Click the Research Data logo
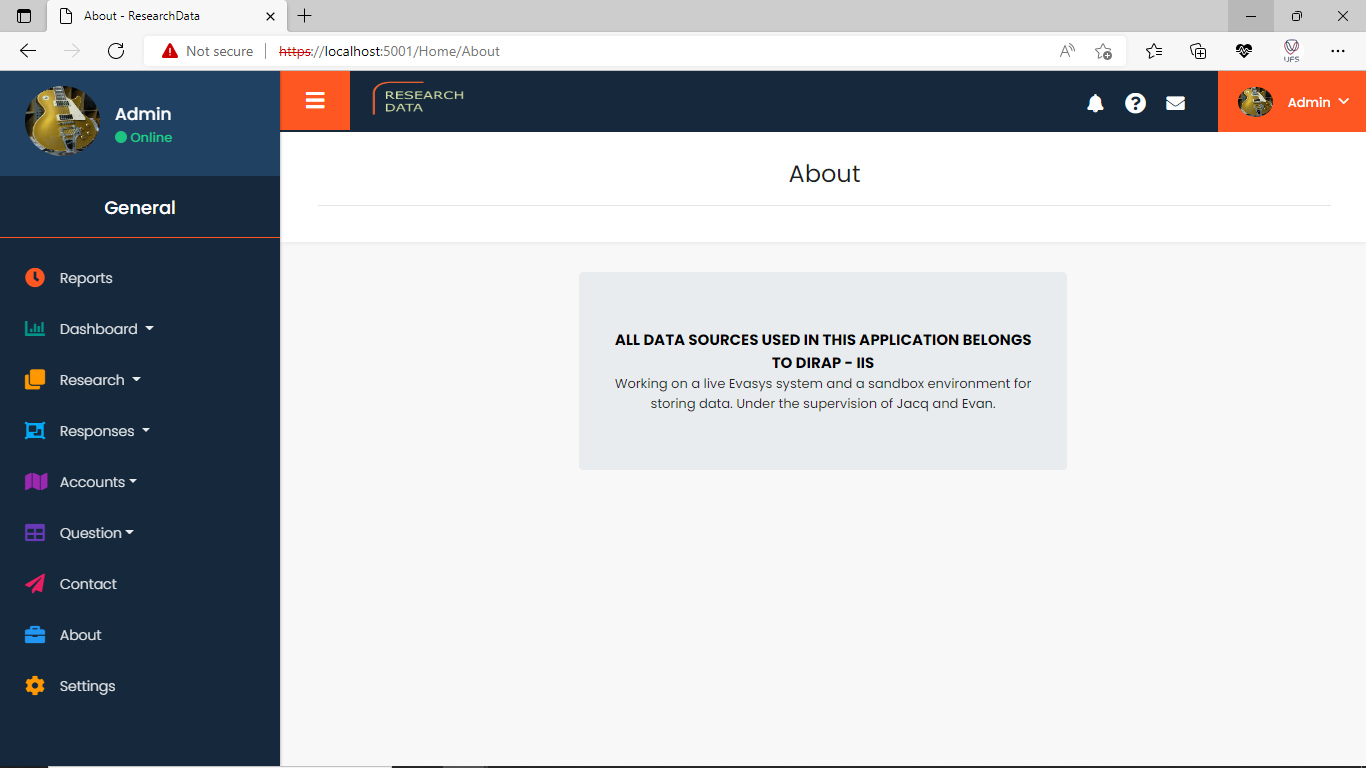This screenshot has width=1366, height=768. coord(418,100)
